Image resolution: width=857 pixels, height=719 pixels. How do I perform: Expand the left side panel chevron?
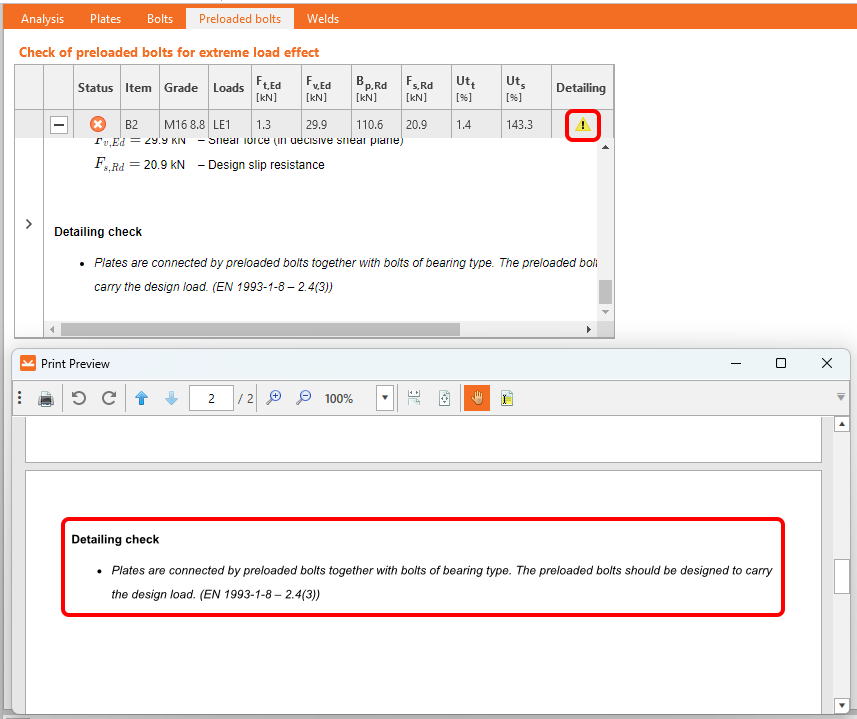pos(28,224)
